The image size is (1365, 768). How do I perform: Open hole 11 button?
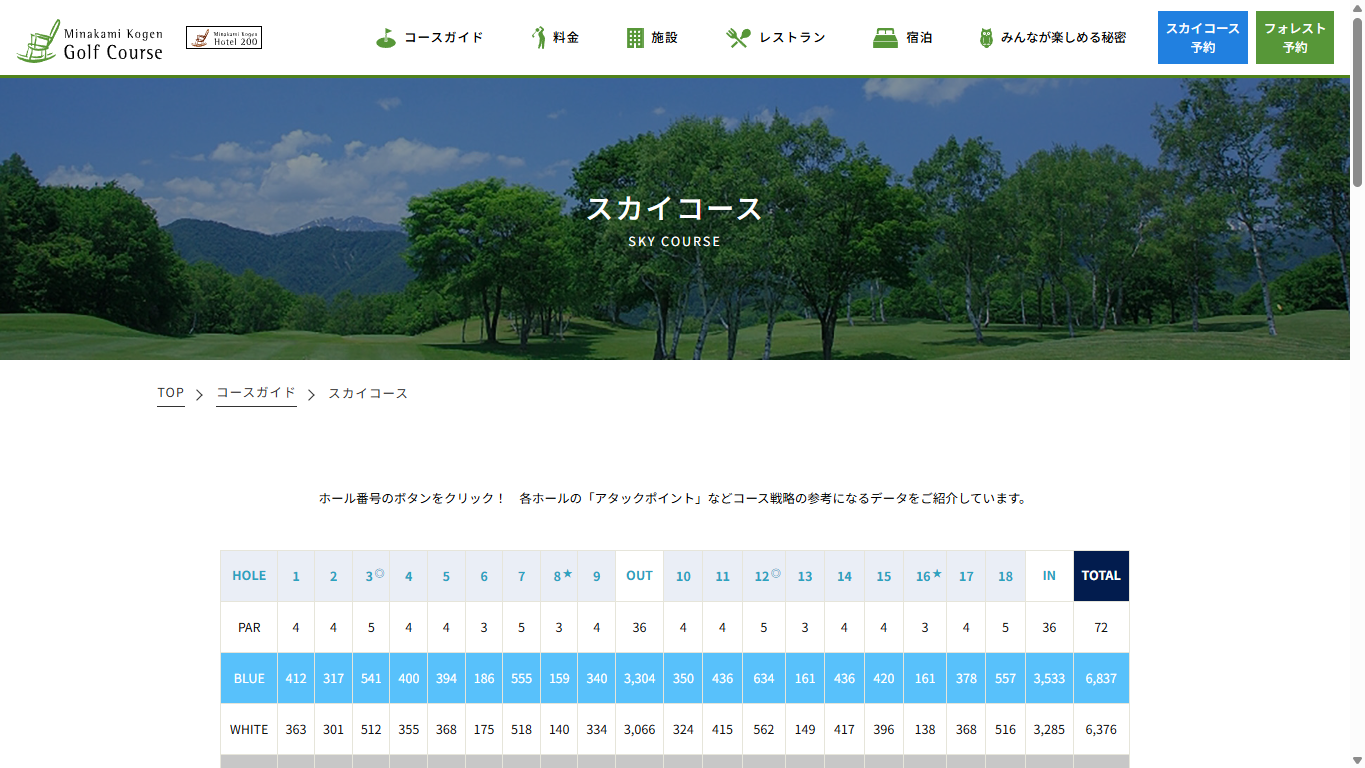point(723,576)
